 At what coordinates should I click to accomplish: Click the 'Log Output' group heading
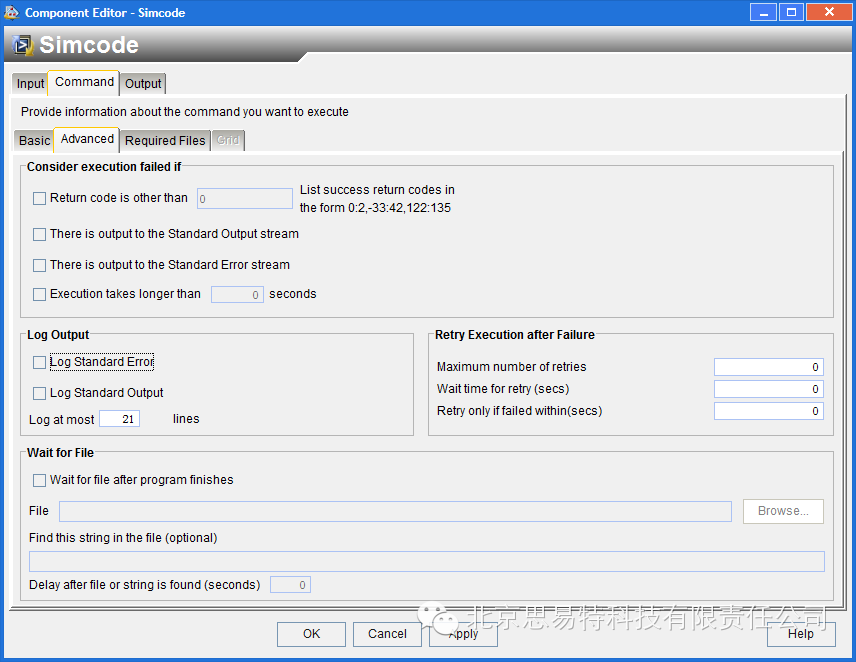pos(58,335)
